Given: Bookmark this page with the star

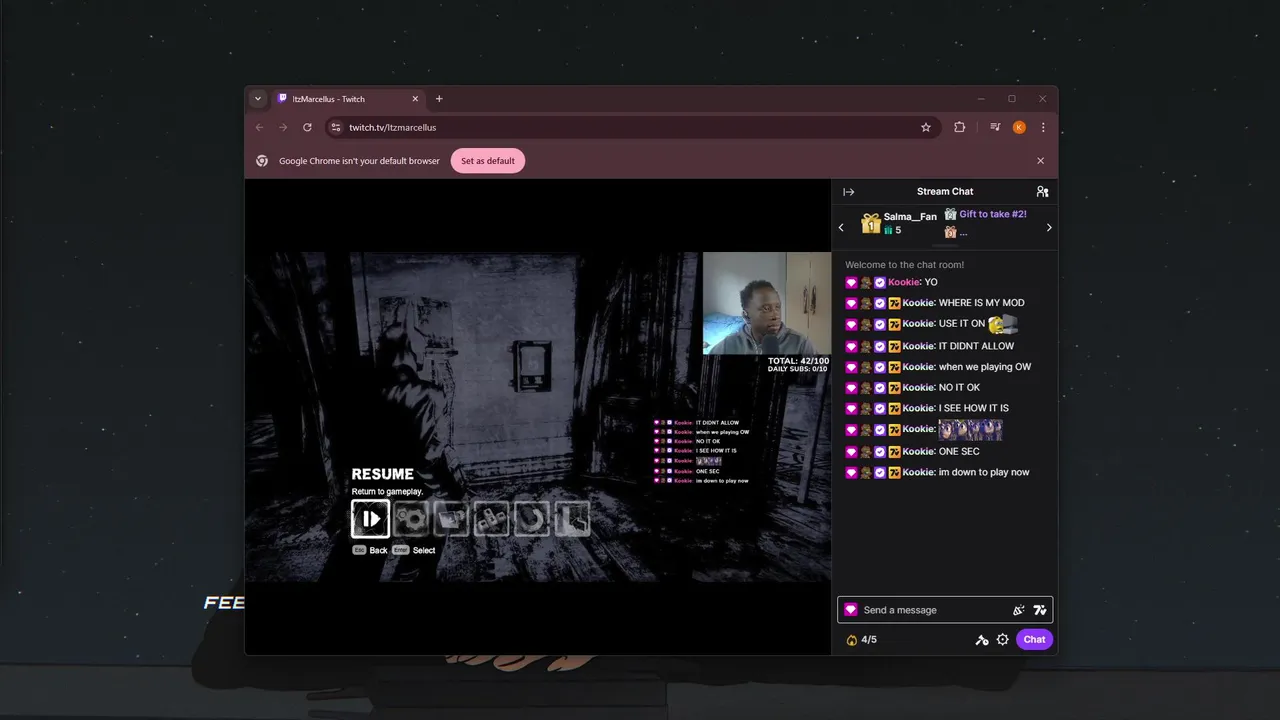Looking at the screenshot, I should pos(926,128).
